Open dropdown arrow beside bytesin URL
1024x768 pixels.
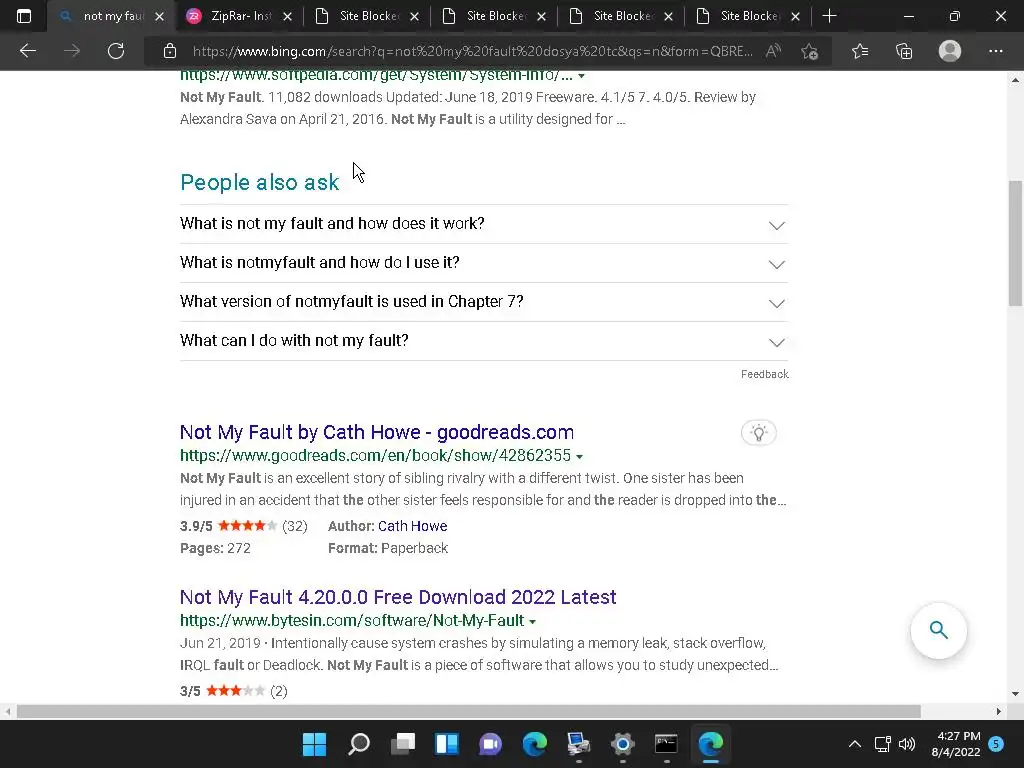[x=533, y=622]
